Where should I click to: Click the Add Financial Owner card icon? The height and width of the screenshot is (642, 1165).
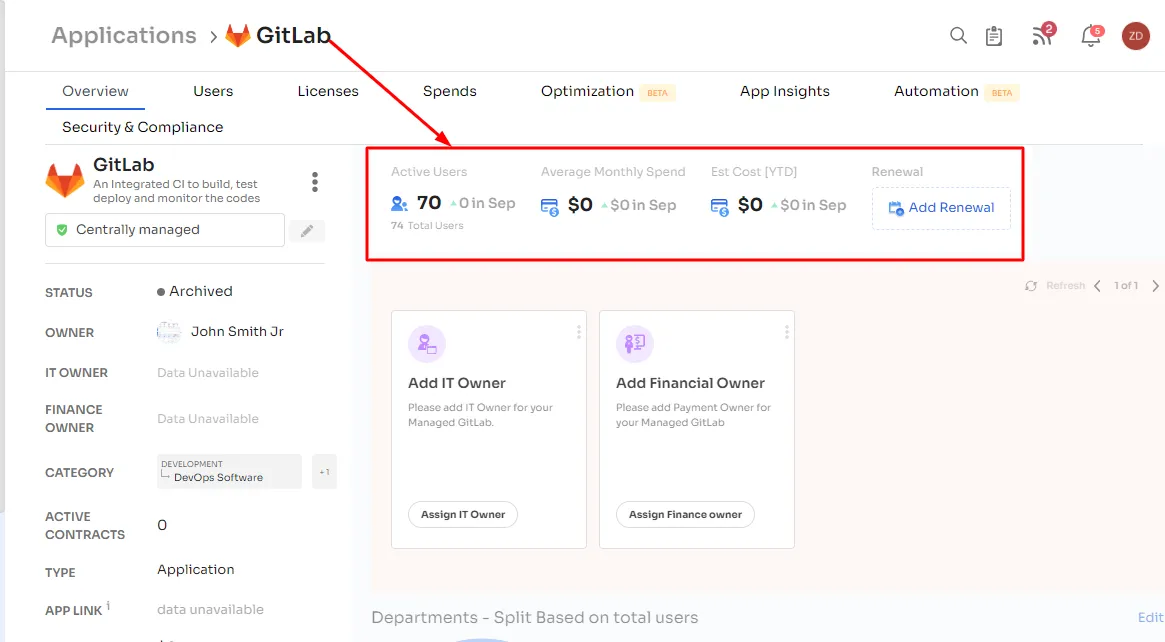635,343
